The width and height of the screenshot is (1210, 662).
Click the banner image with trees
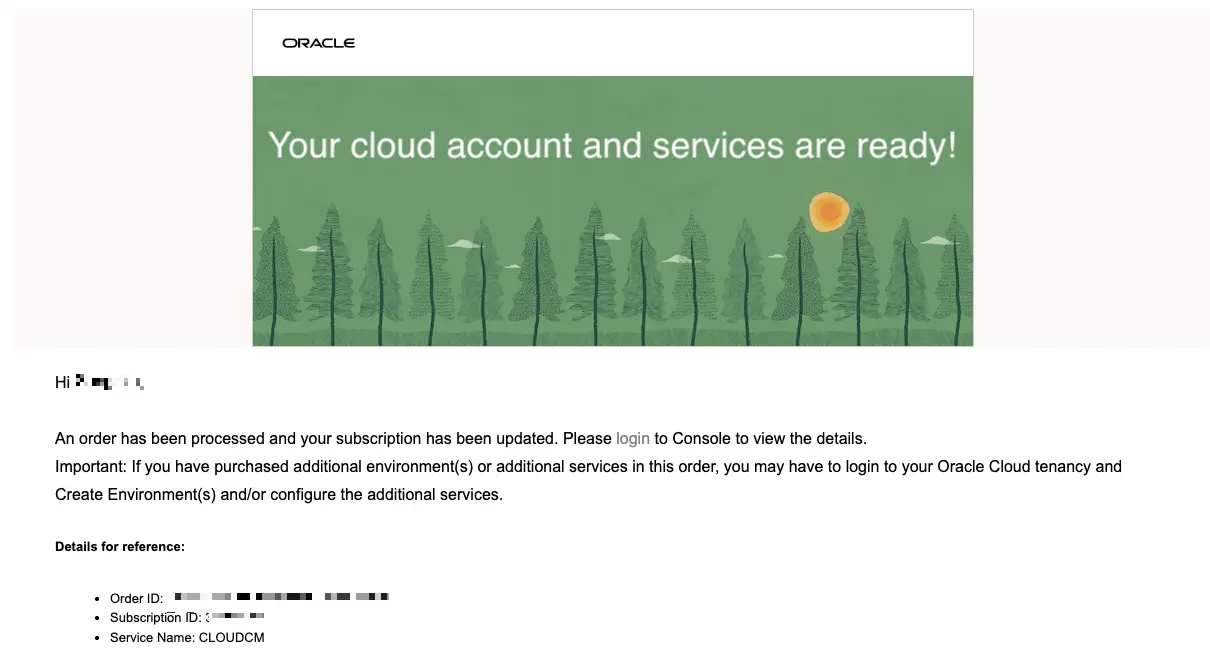(613, 211)
